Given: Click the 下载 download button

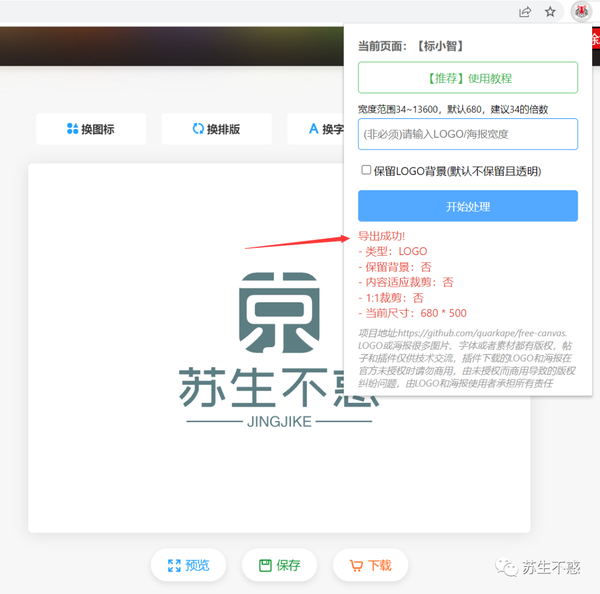Looking at the screenshot, I should click(x=370, y=565).
